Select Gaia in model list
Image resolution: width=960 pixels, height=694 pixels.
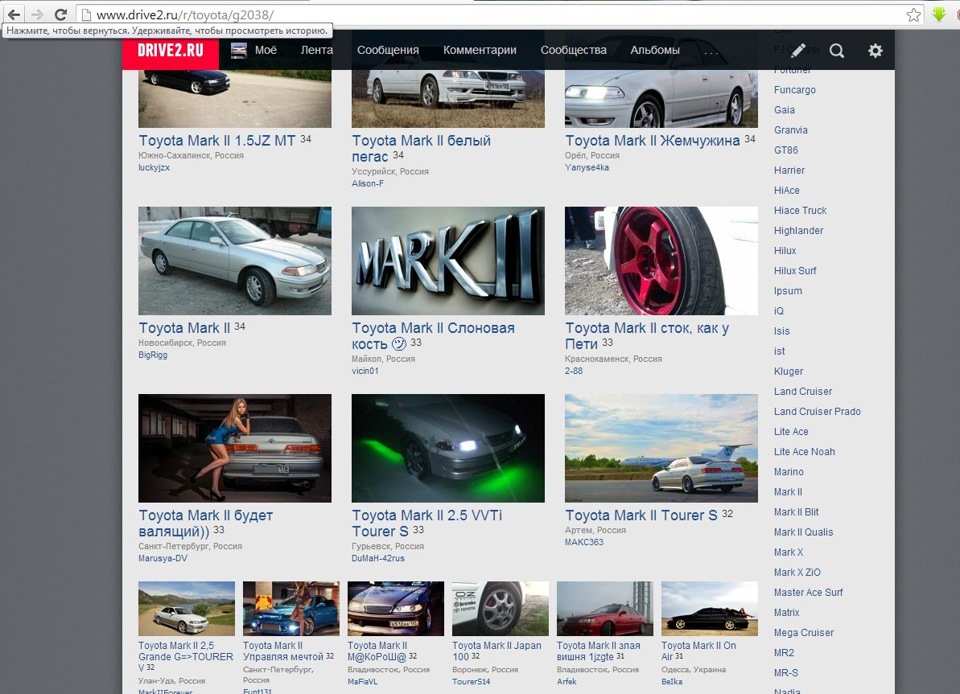point(784,110)
